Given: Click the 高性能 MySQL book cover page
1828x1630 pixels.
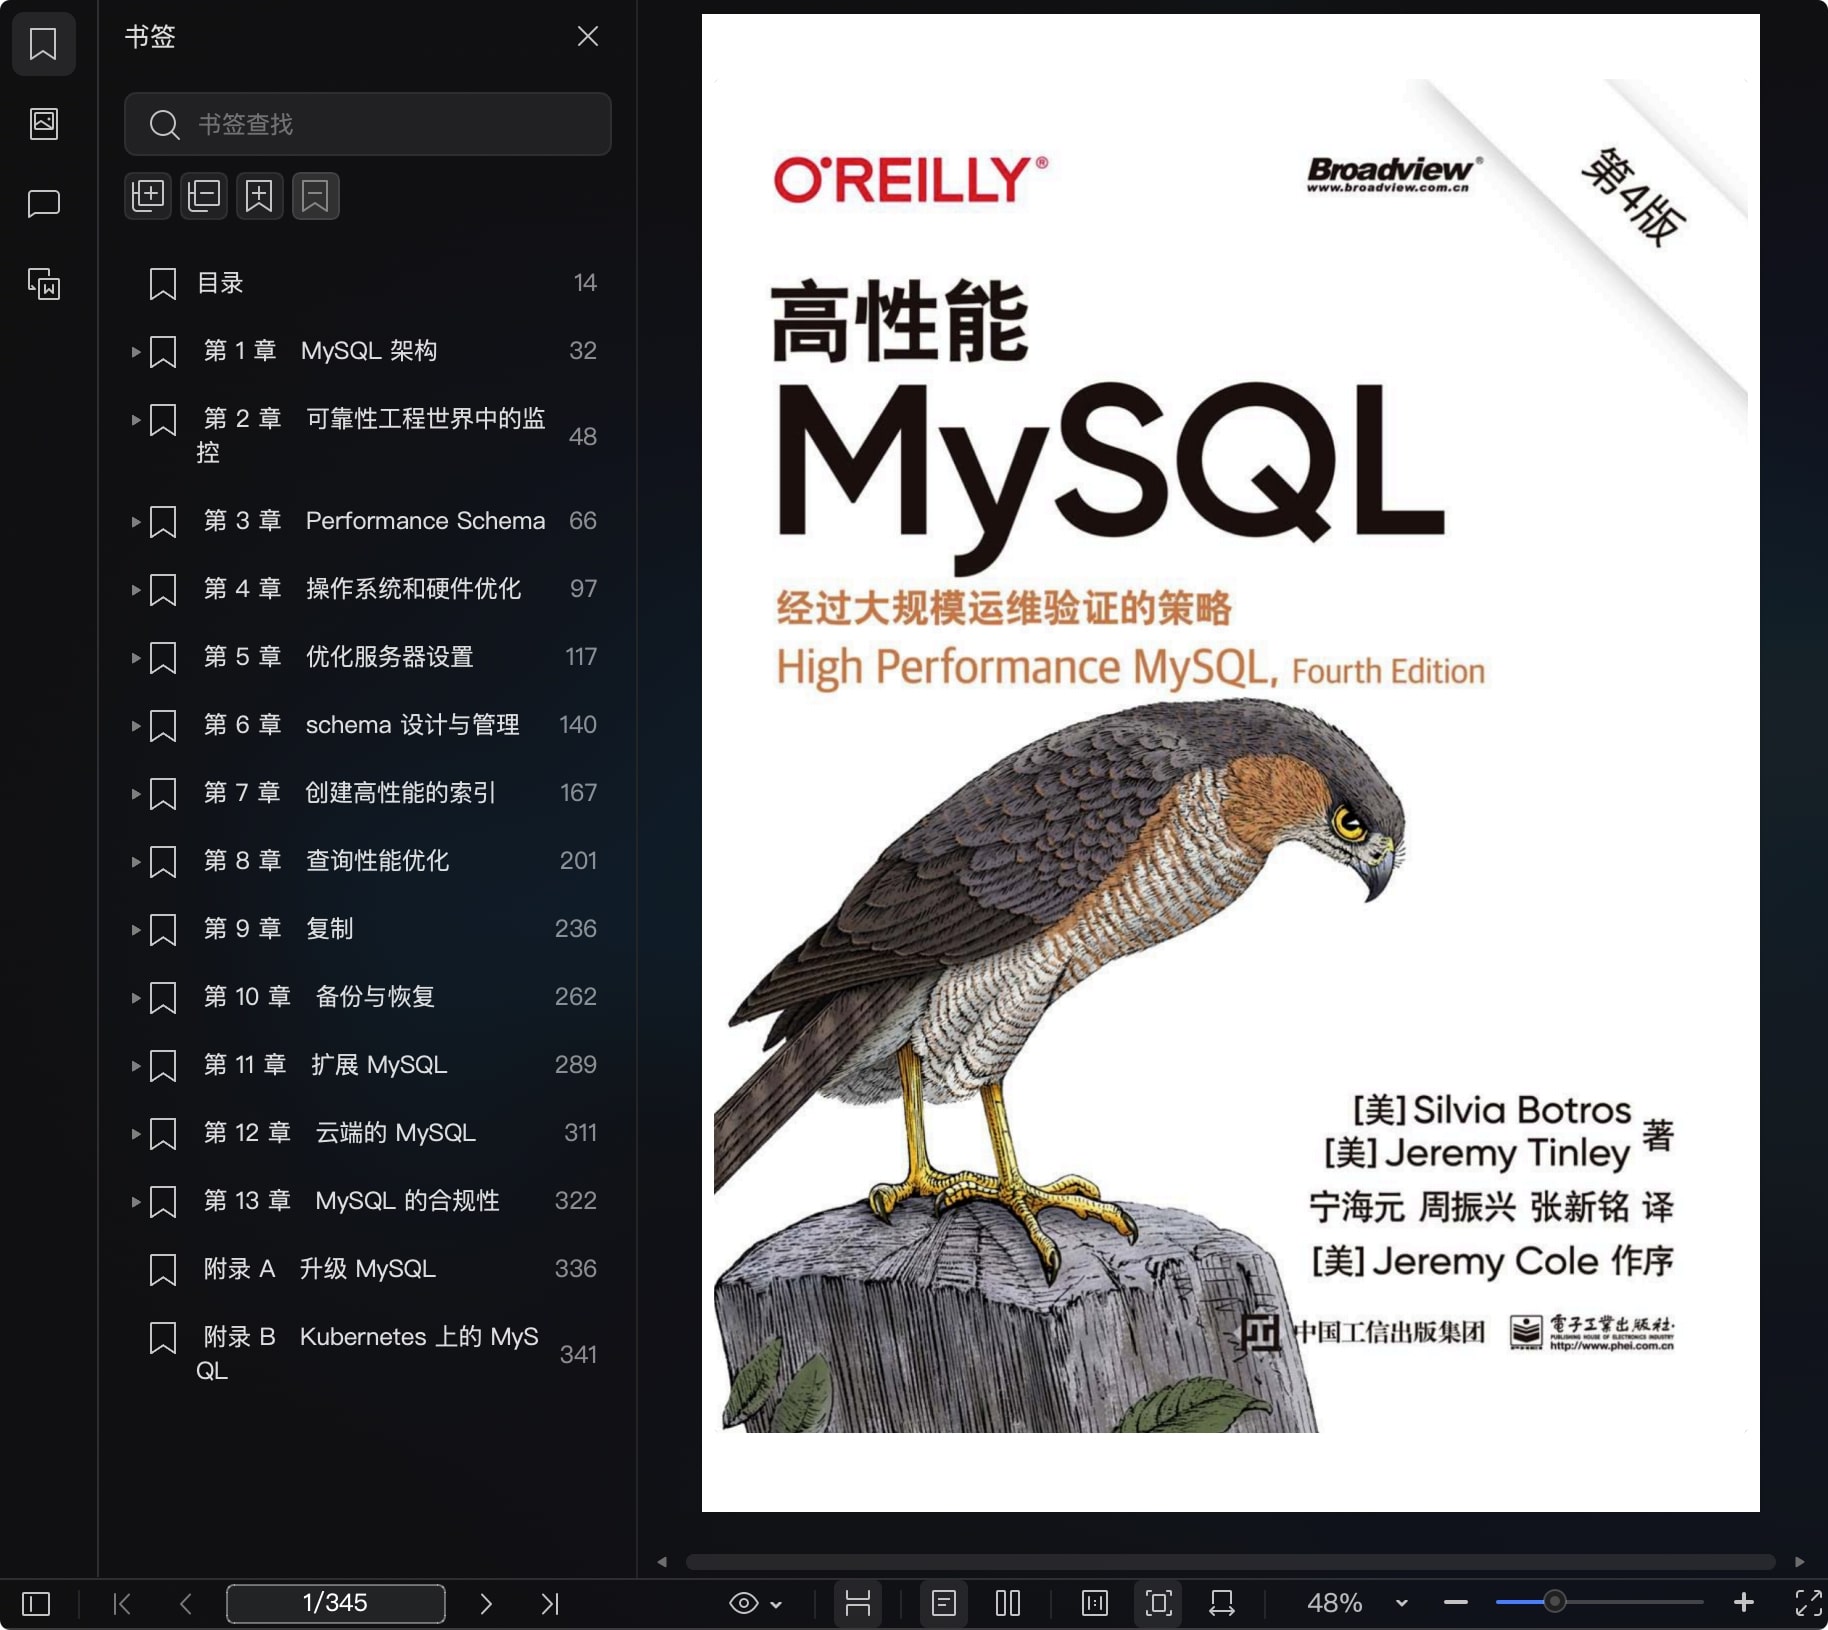Looking at the screenshot, I should (x=1231, y=763).
